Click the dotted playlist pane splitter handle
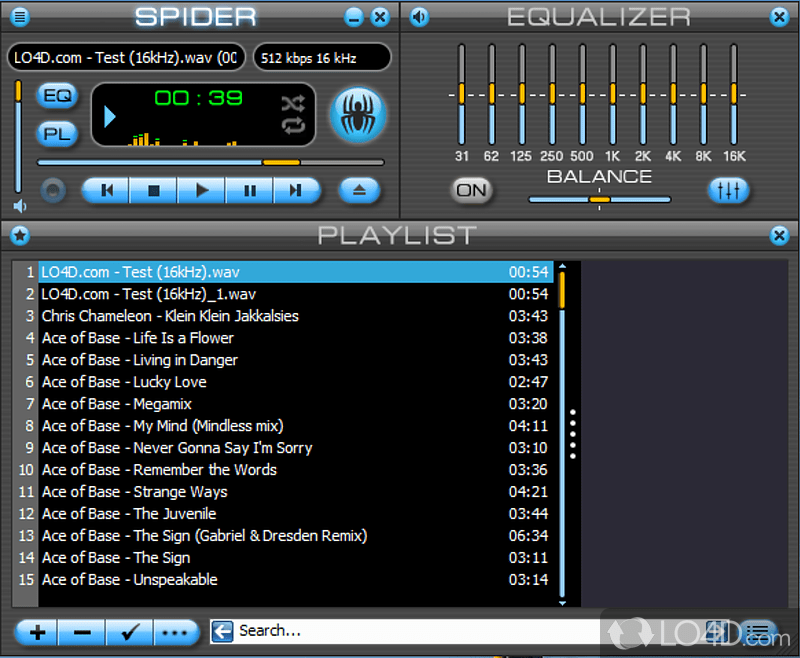This screenshot has height=658, width=800. coord(572,434)
